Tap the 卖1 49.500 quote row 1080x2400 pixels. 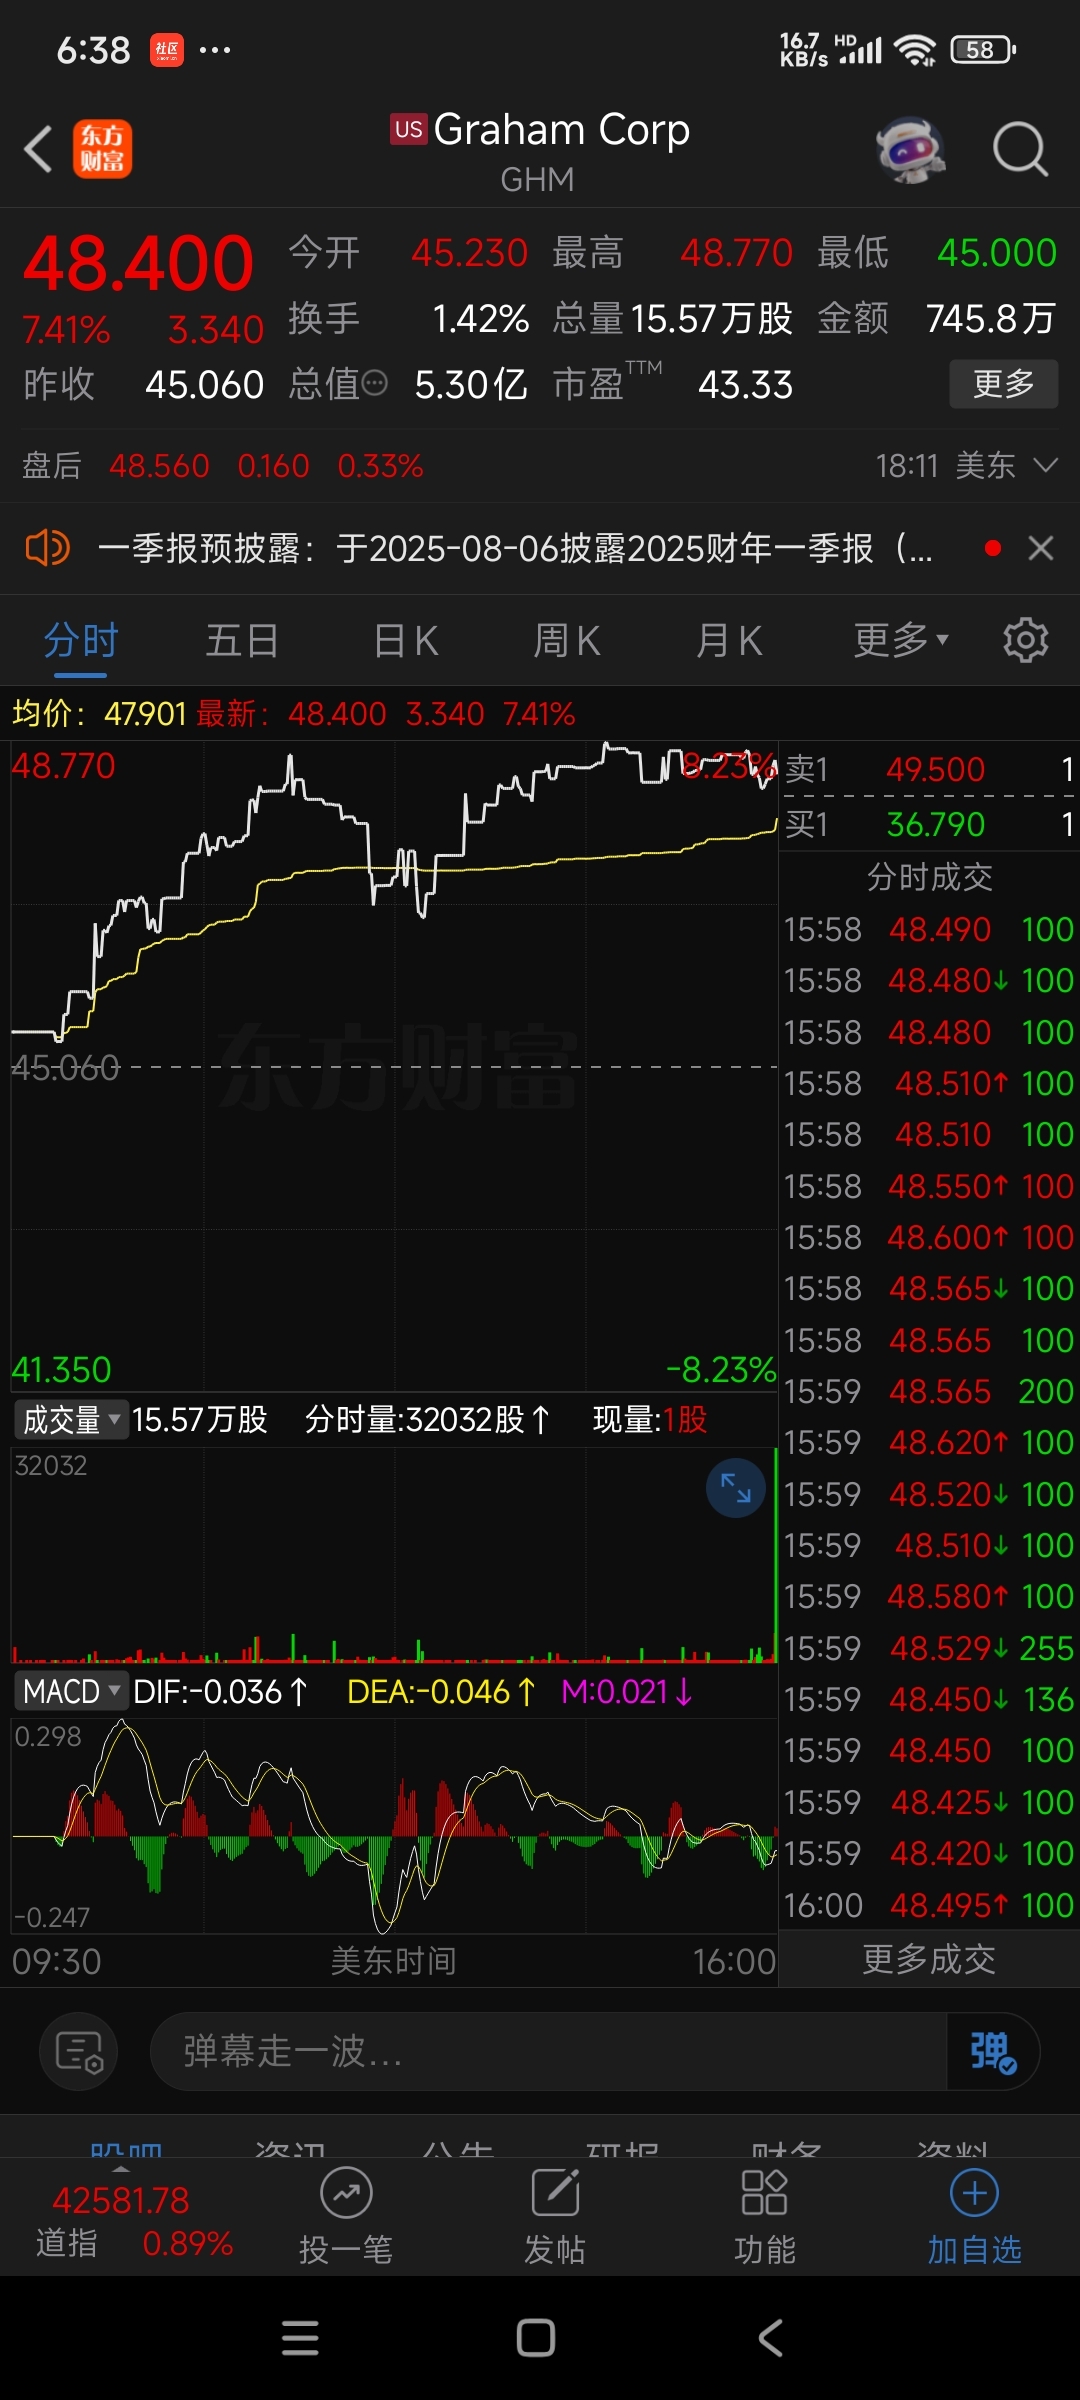click(929, 769)
